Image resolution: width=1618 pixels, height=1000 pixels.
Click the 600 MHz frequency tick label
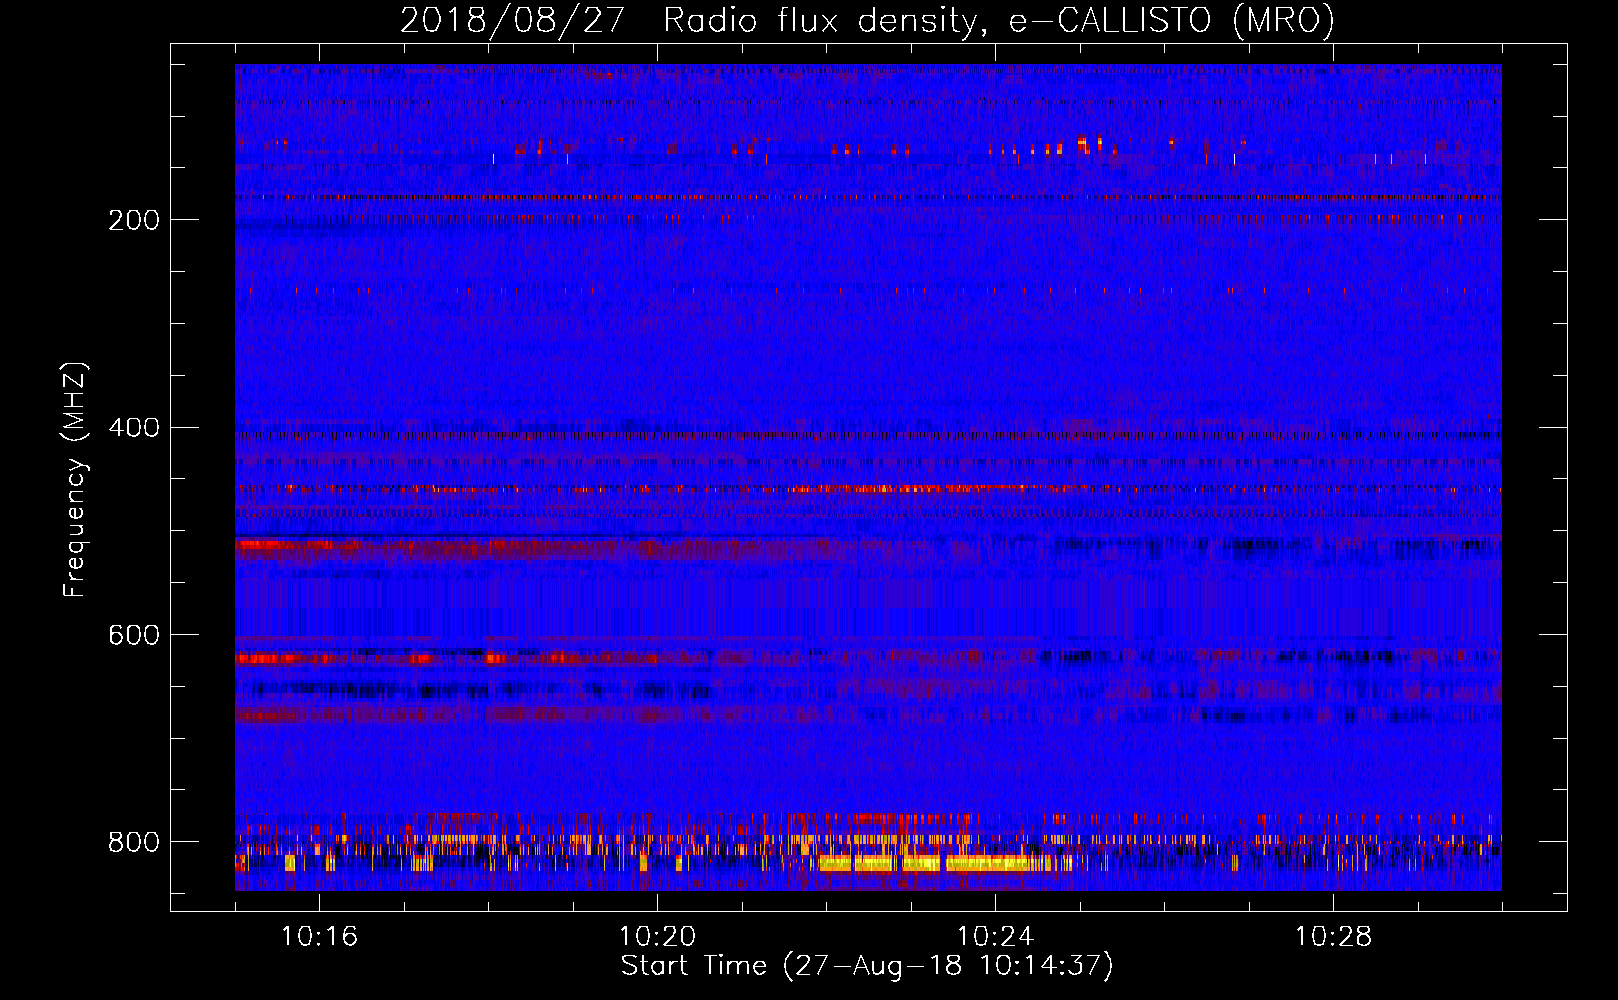[x=134, y=636]
